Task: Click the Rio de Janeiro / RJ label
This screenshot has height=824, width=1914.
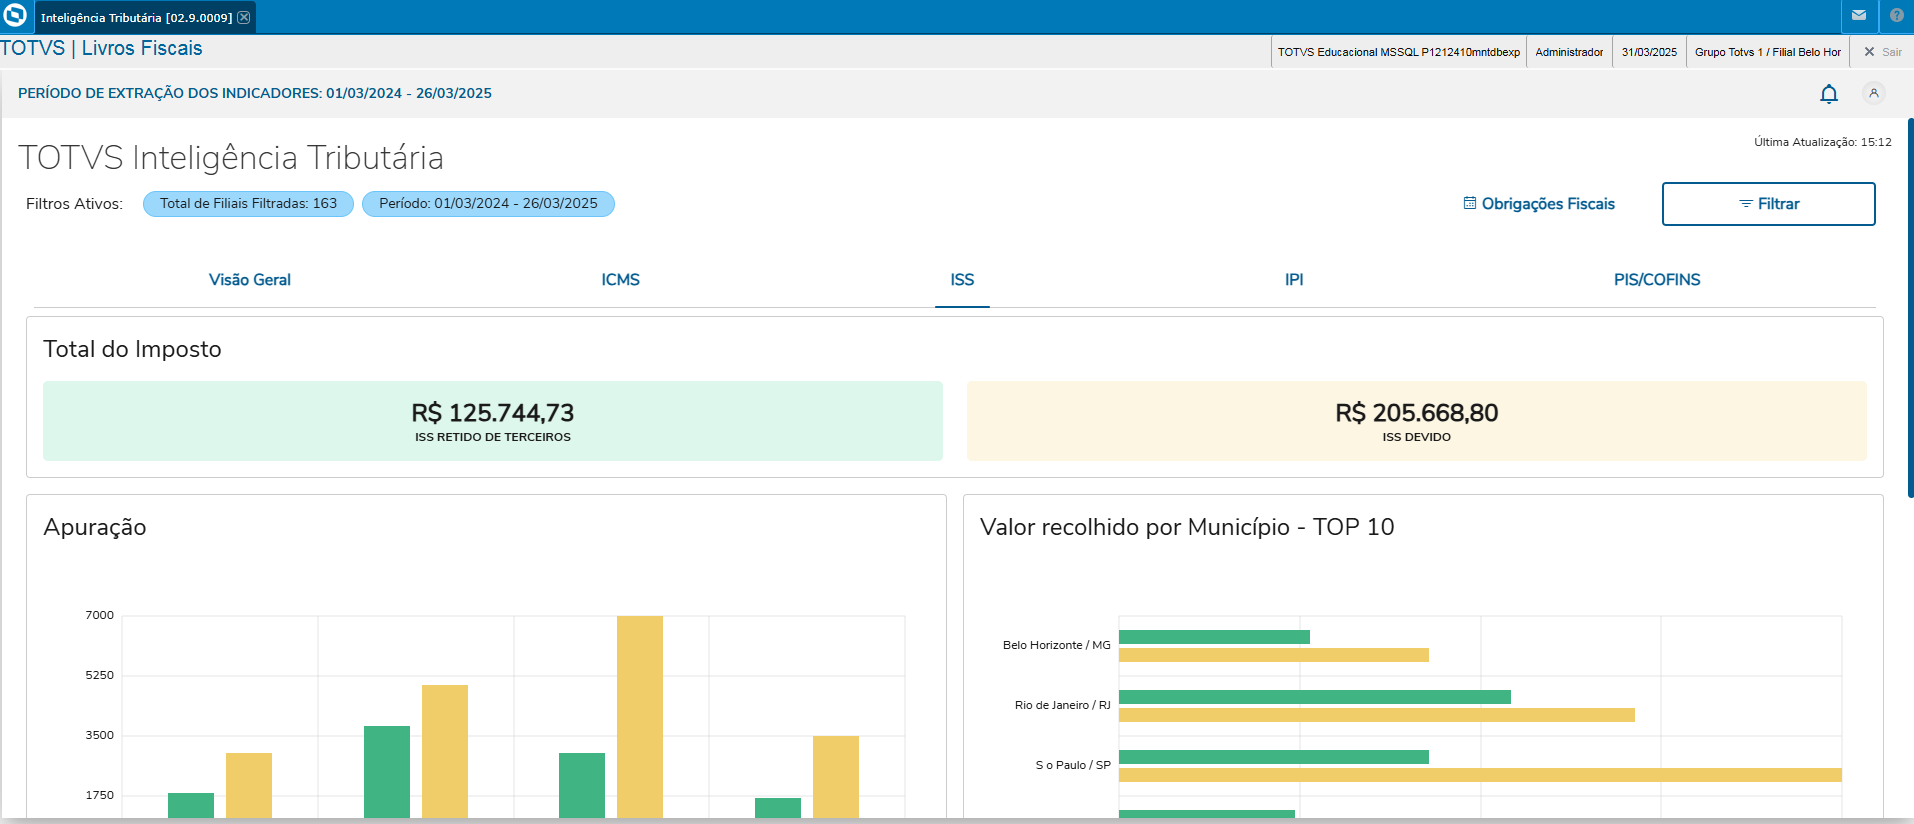Action: [1062, 705]
